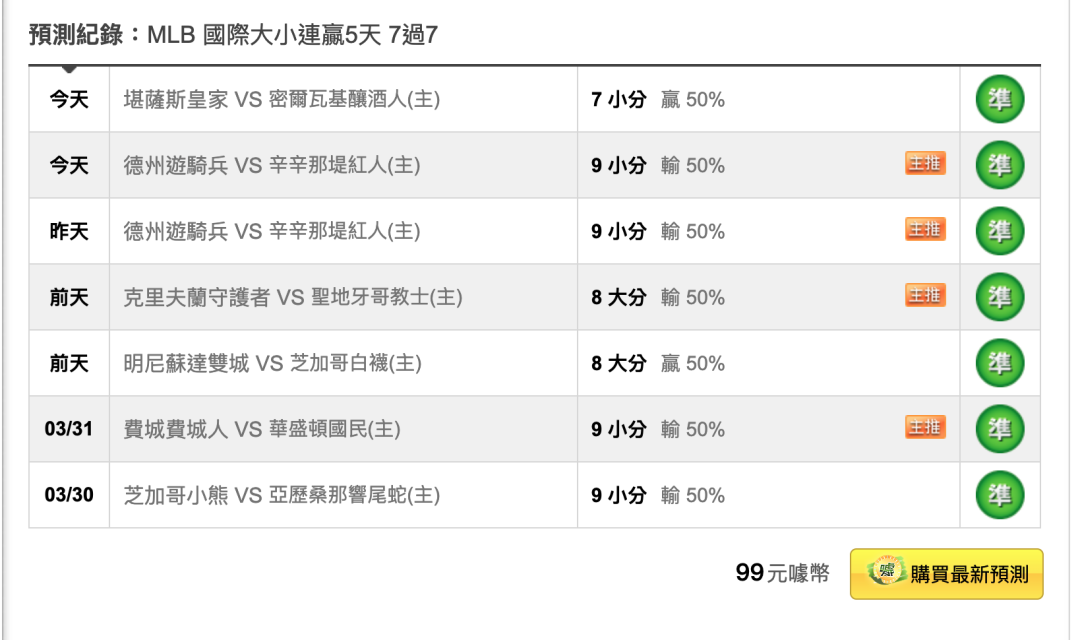
Task: Open the 明尼蘇達雙城 VS 芝加哥白襪 matchup
Action: [x=273, y=363]
